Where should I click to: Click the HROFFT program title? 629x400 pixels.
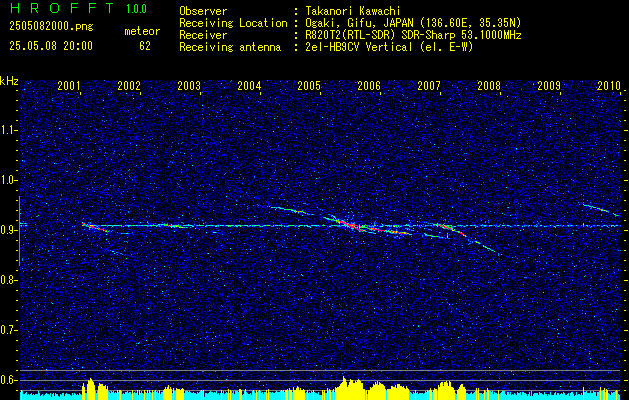tap(62, 8)
